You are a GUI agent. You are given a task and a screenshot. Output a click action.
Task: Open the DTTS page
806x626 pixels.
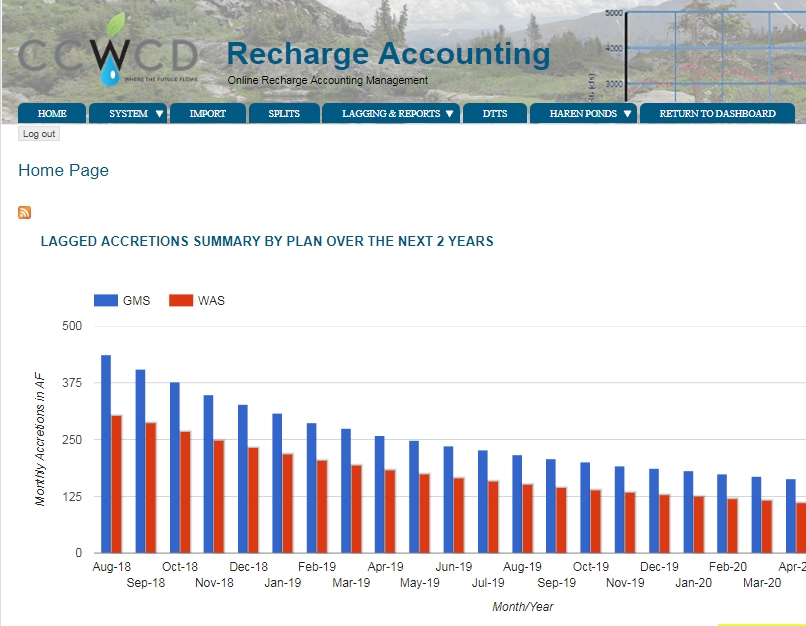coord(494,113)
